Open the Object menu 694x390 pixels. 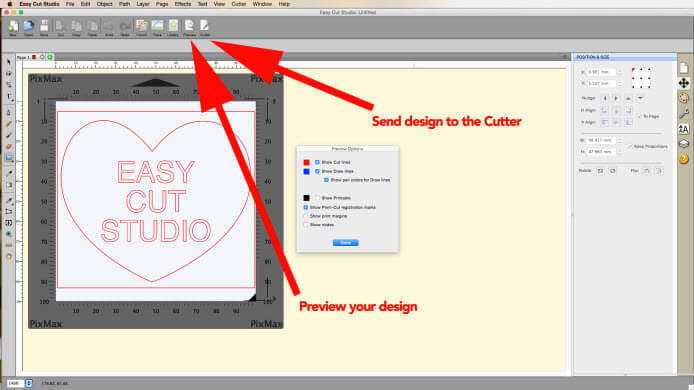104,4
